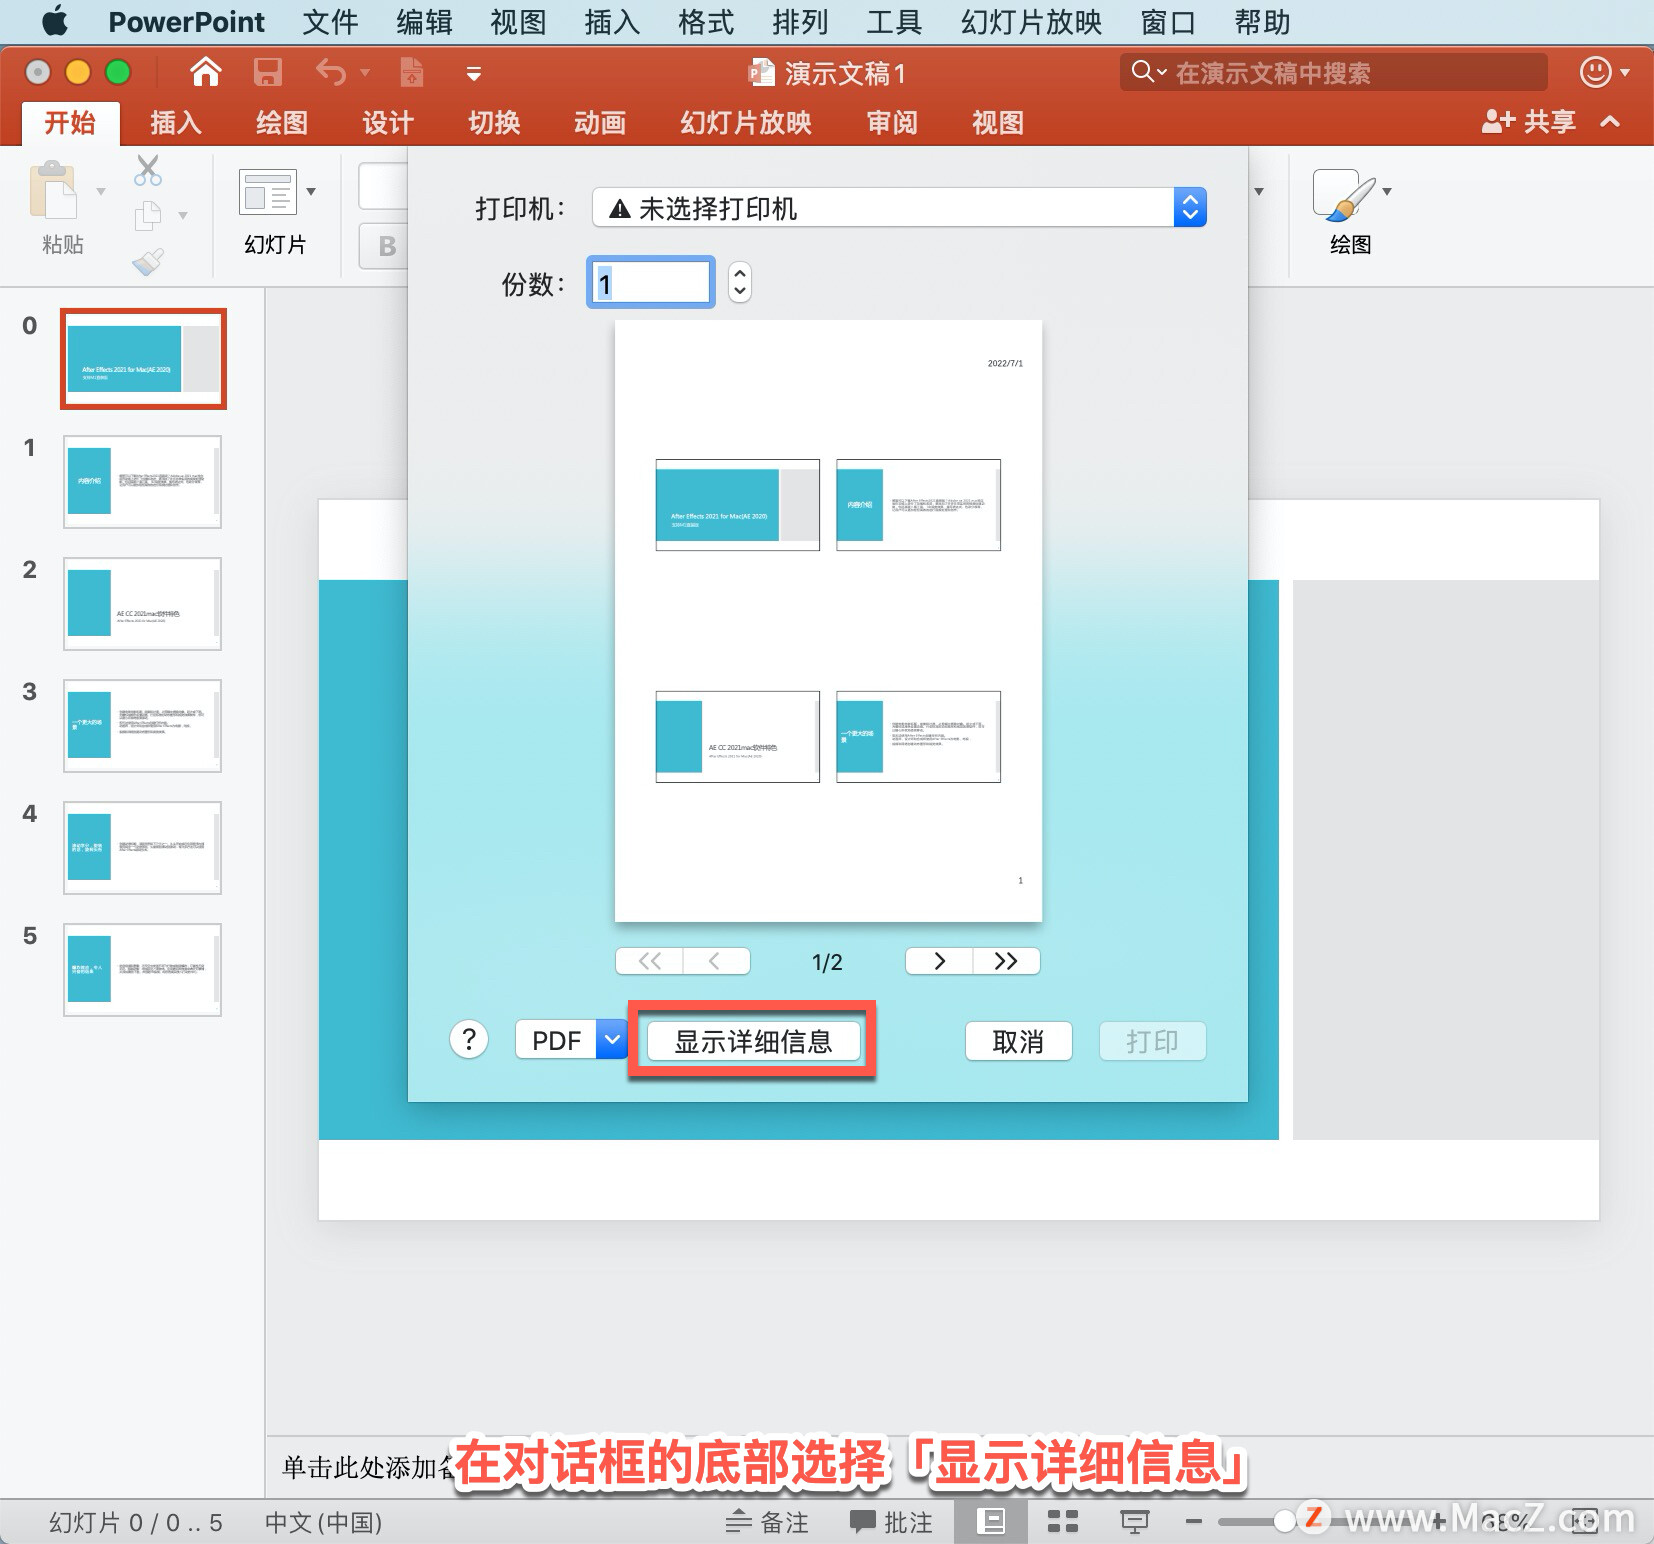Screen dimensions: 1654x1544
Task: Collapse the ribbon with the chevron
Action: click(x=1610, y=122)
